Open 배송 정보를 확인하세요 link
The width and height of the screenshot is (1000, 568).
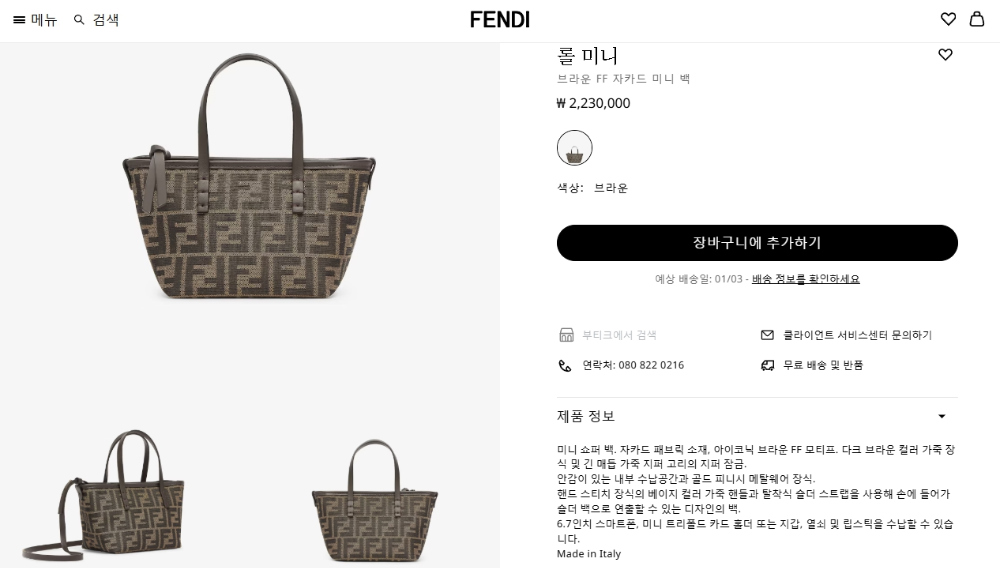tap(806, 279)
